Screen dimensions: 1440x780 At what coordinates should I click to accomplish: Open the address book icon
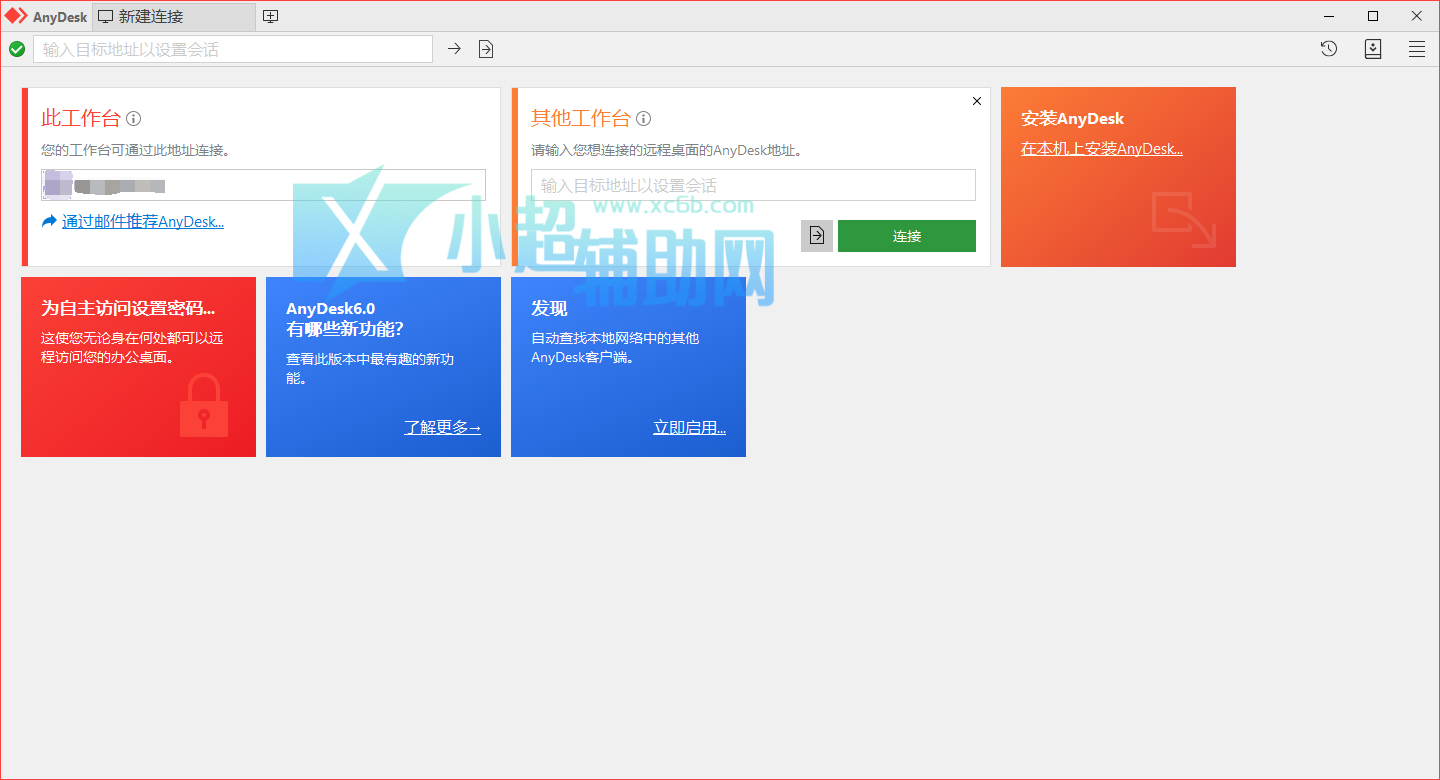pyautogui.click(x=1372, y=48)
